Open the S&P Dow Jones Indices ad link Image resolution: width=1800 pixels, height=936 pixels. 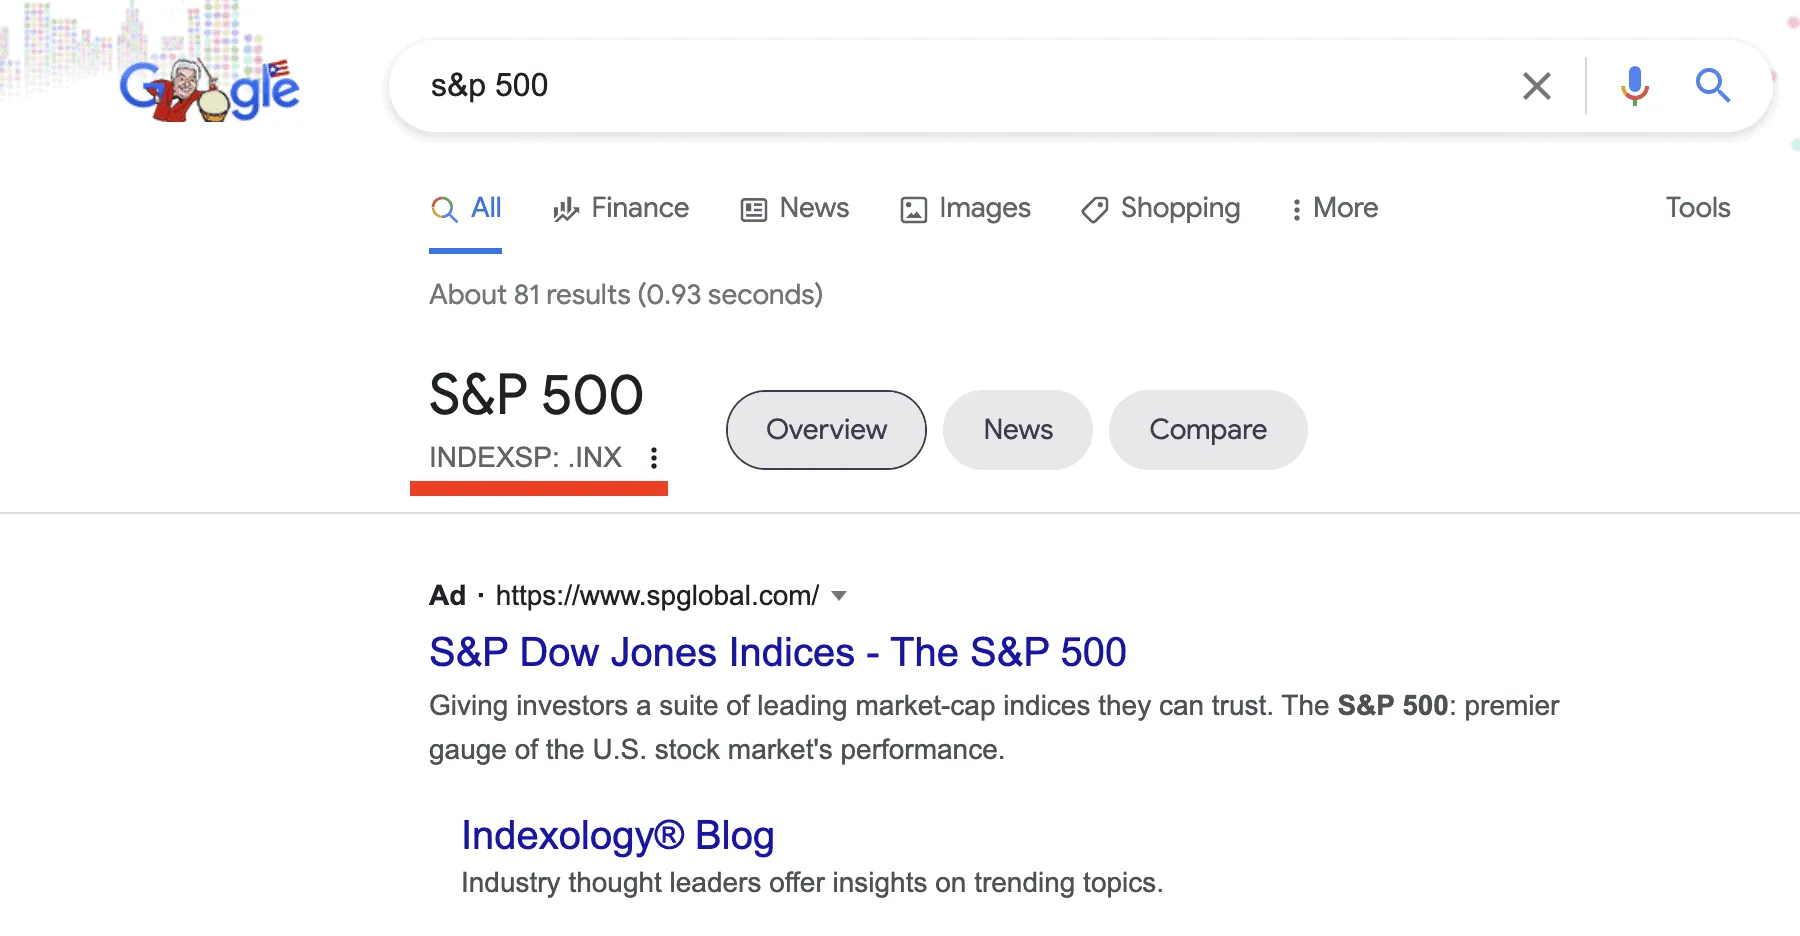[x=778, y=653]
